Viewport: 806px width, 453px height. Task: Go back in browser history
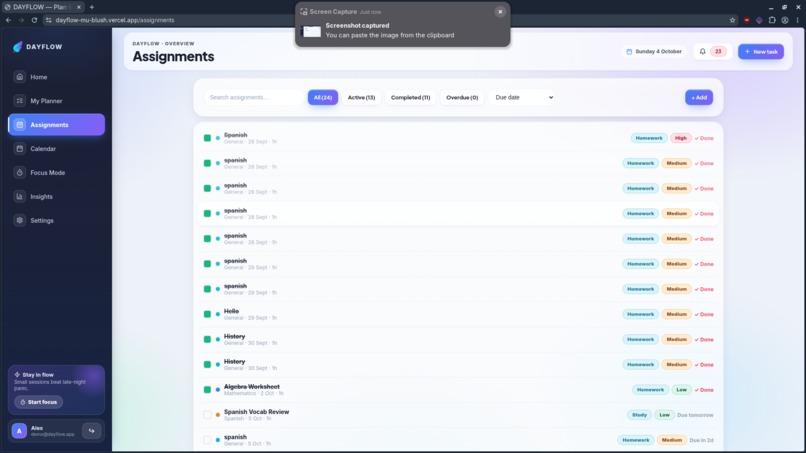[8, 20]
